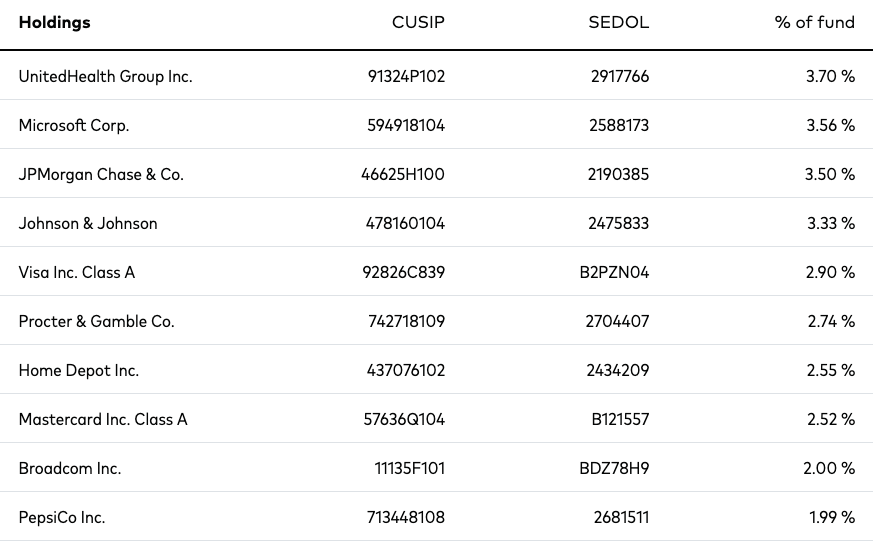Click PepsiCo's 1.99 % fund value
The width and height of the screenshot is (873, 551).
click(x=832, y=517)
